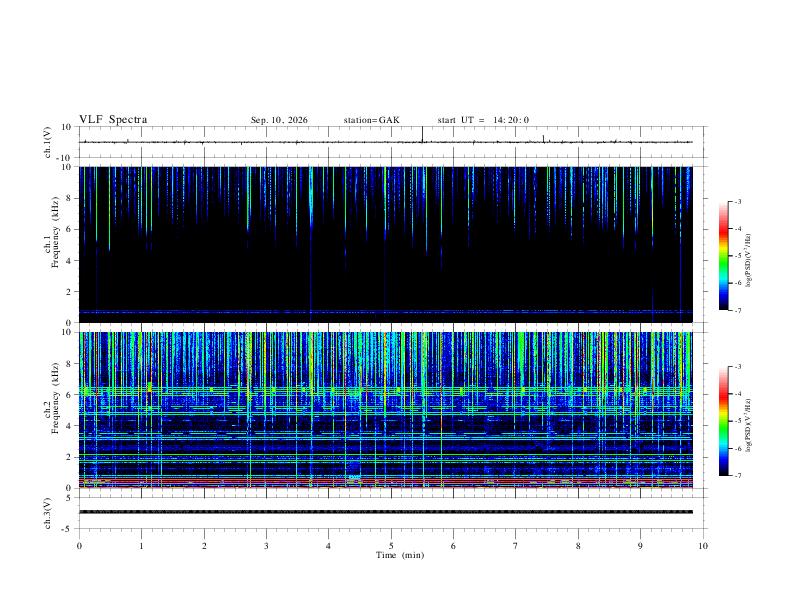Click the large spike in ch.1 voltage trace
The width and height of the screenshot is (792, 612).
tap(422, 134)
